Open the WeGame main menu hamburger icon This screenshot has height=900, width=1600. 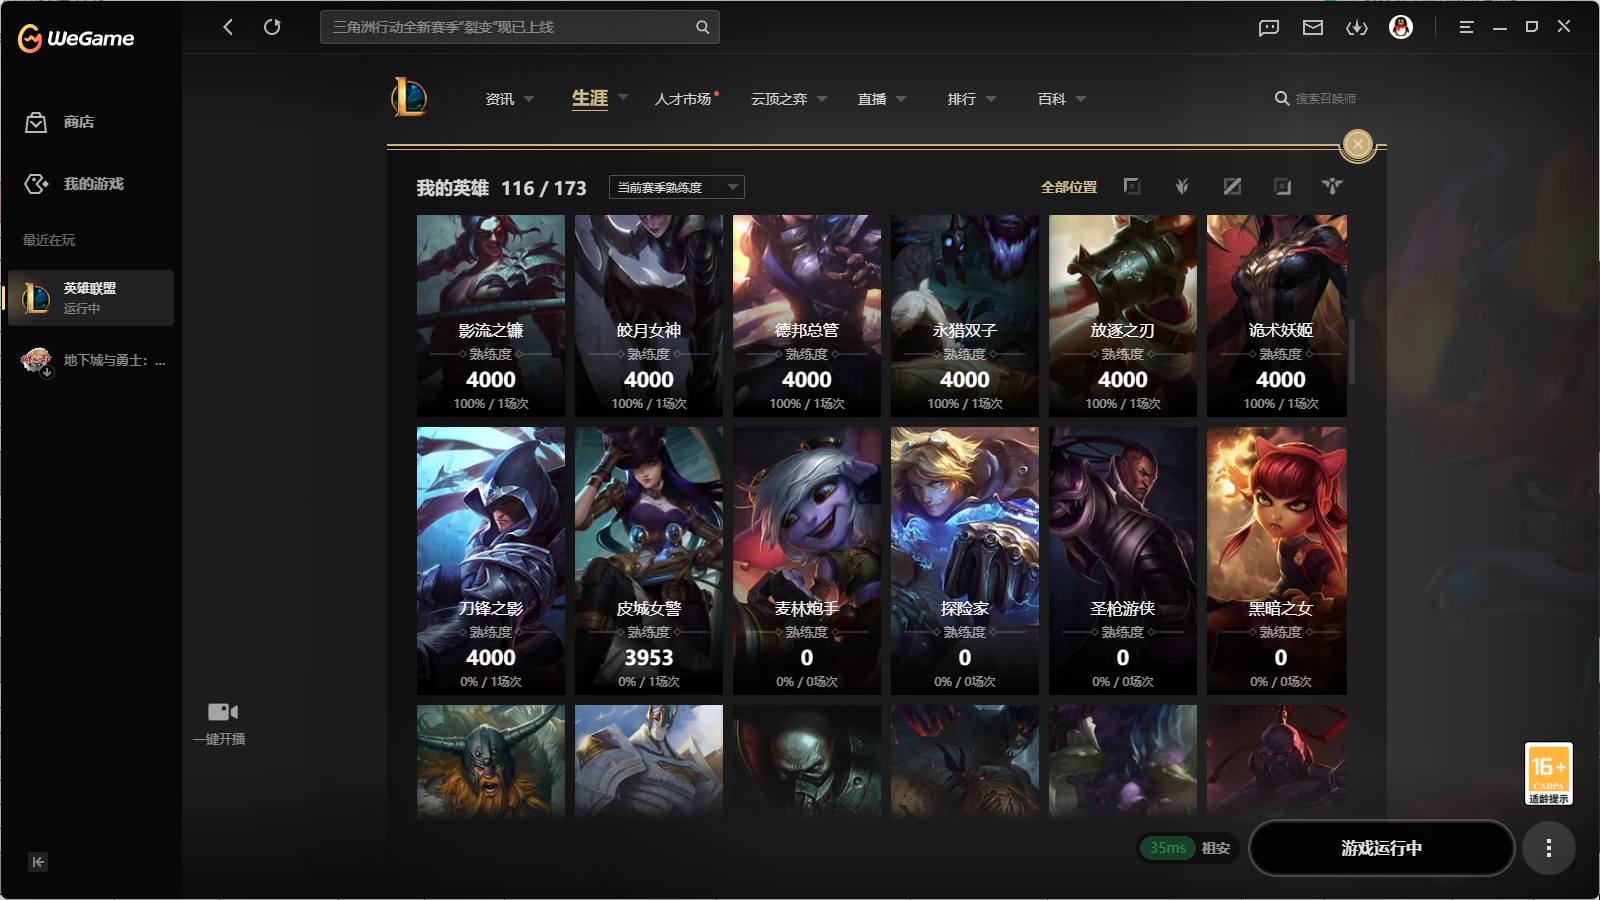click(1466, 27)
